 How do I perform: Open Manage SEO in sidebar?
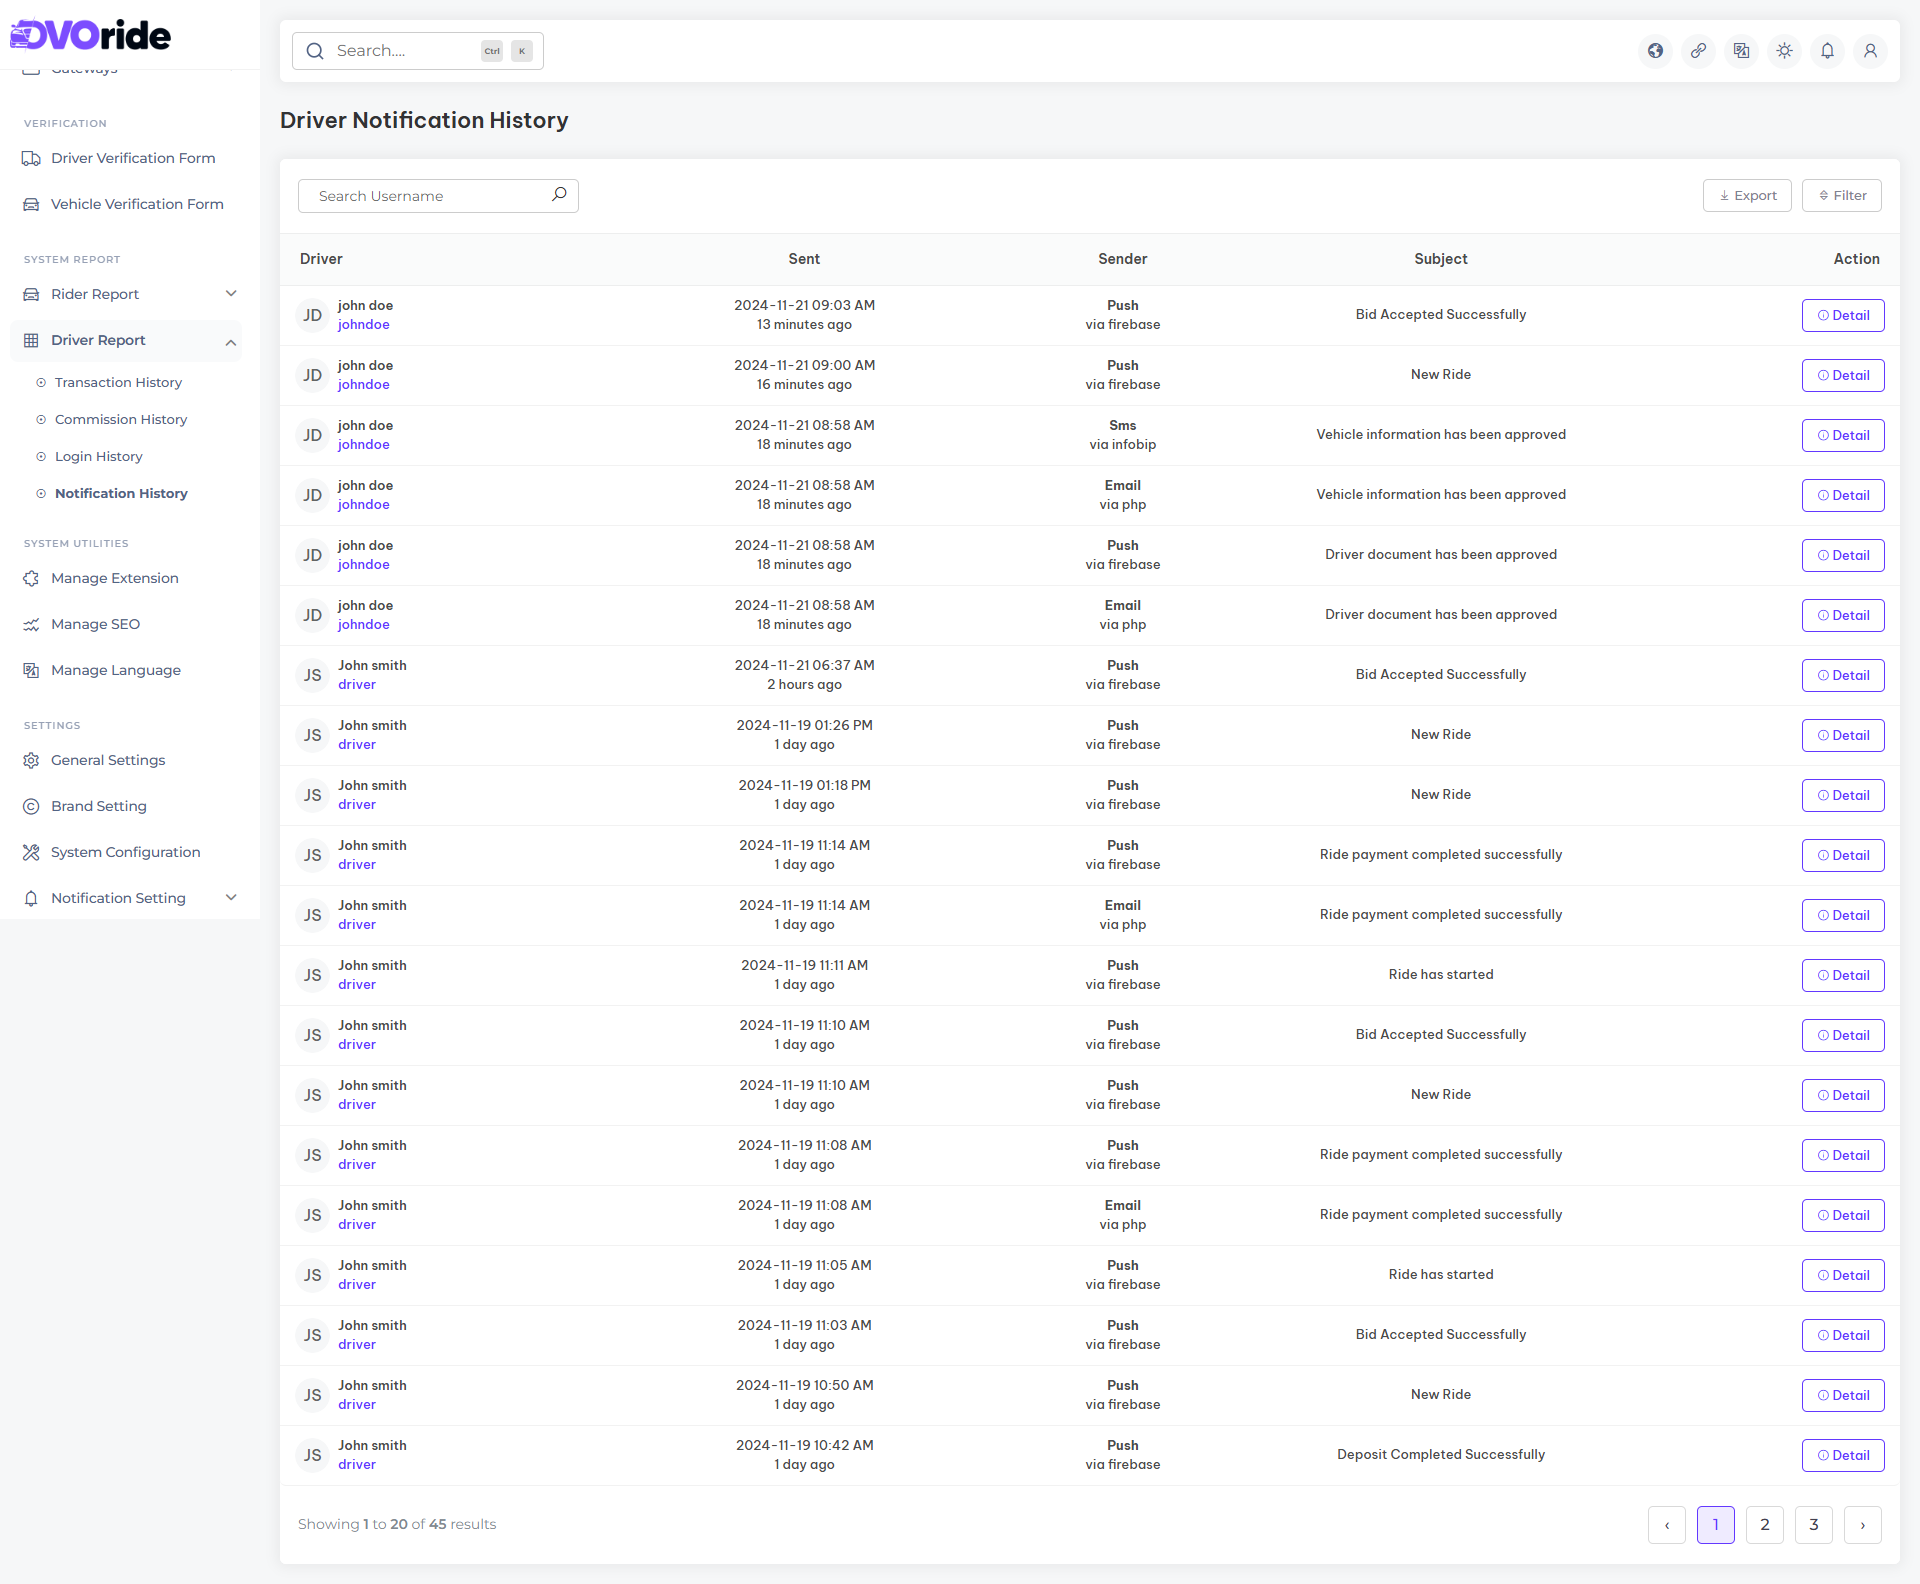[x=95, y=624]
